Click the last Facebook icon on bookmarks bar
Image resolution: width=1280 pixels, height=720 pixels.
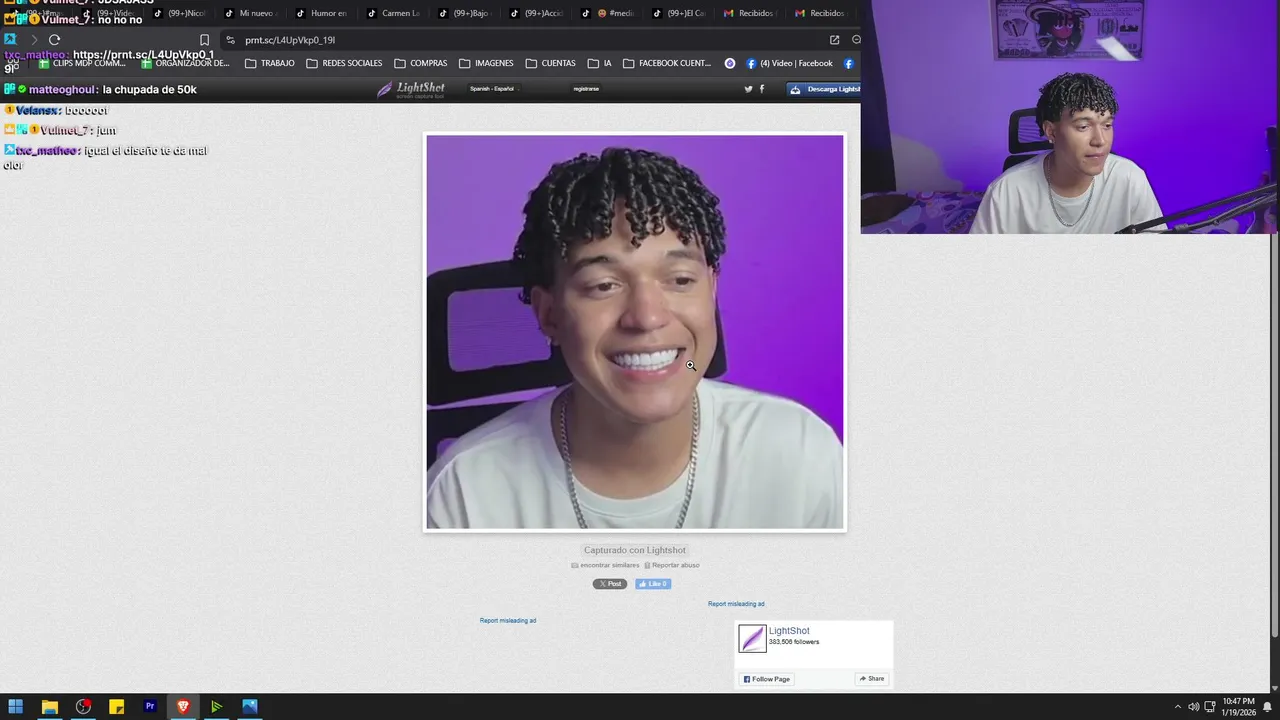coord(848,63)
